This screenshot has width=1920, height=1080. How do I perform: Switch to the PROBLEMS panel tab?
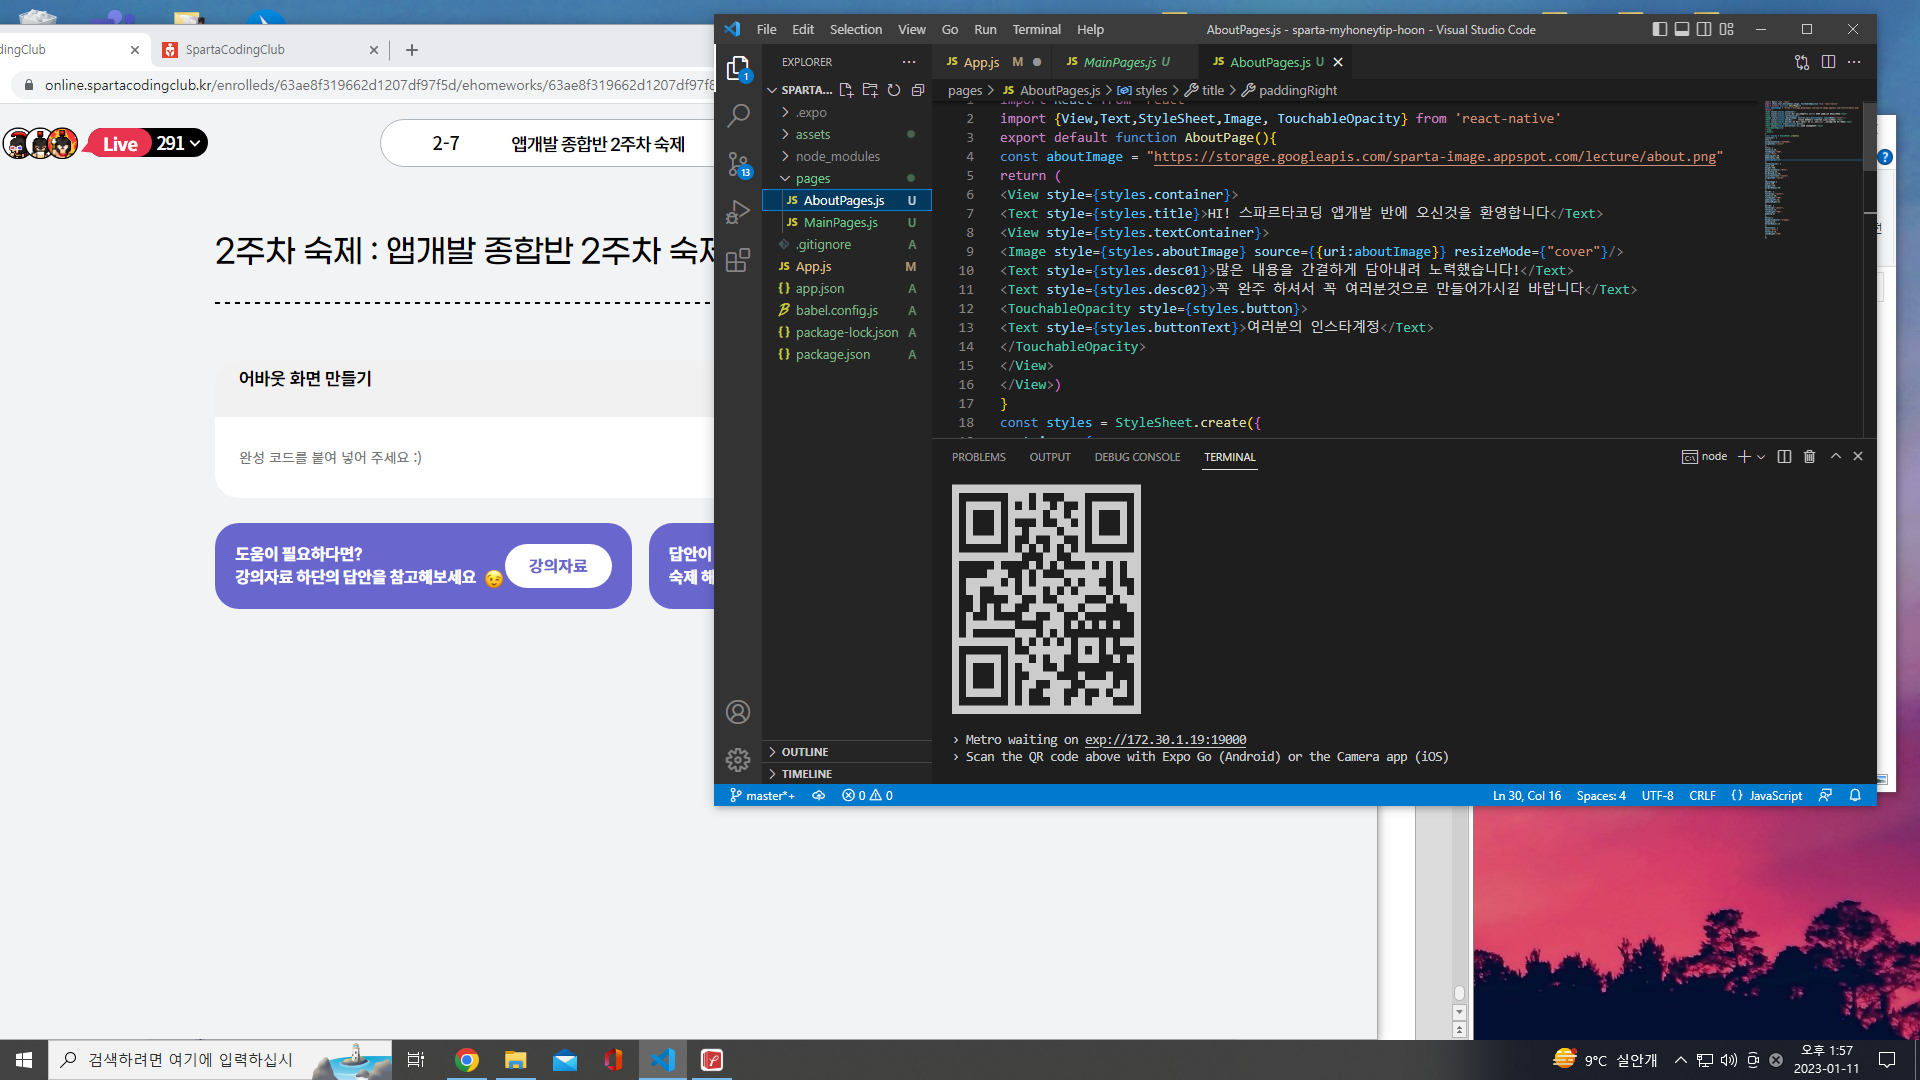click(x=978, y=457)
